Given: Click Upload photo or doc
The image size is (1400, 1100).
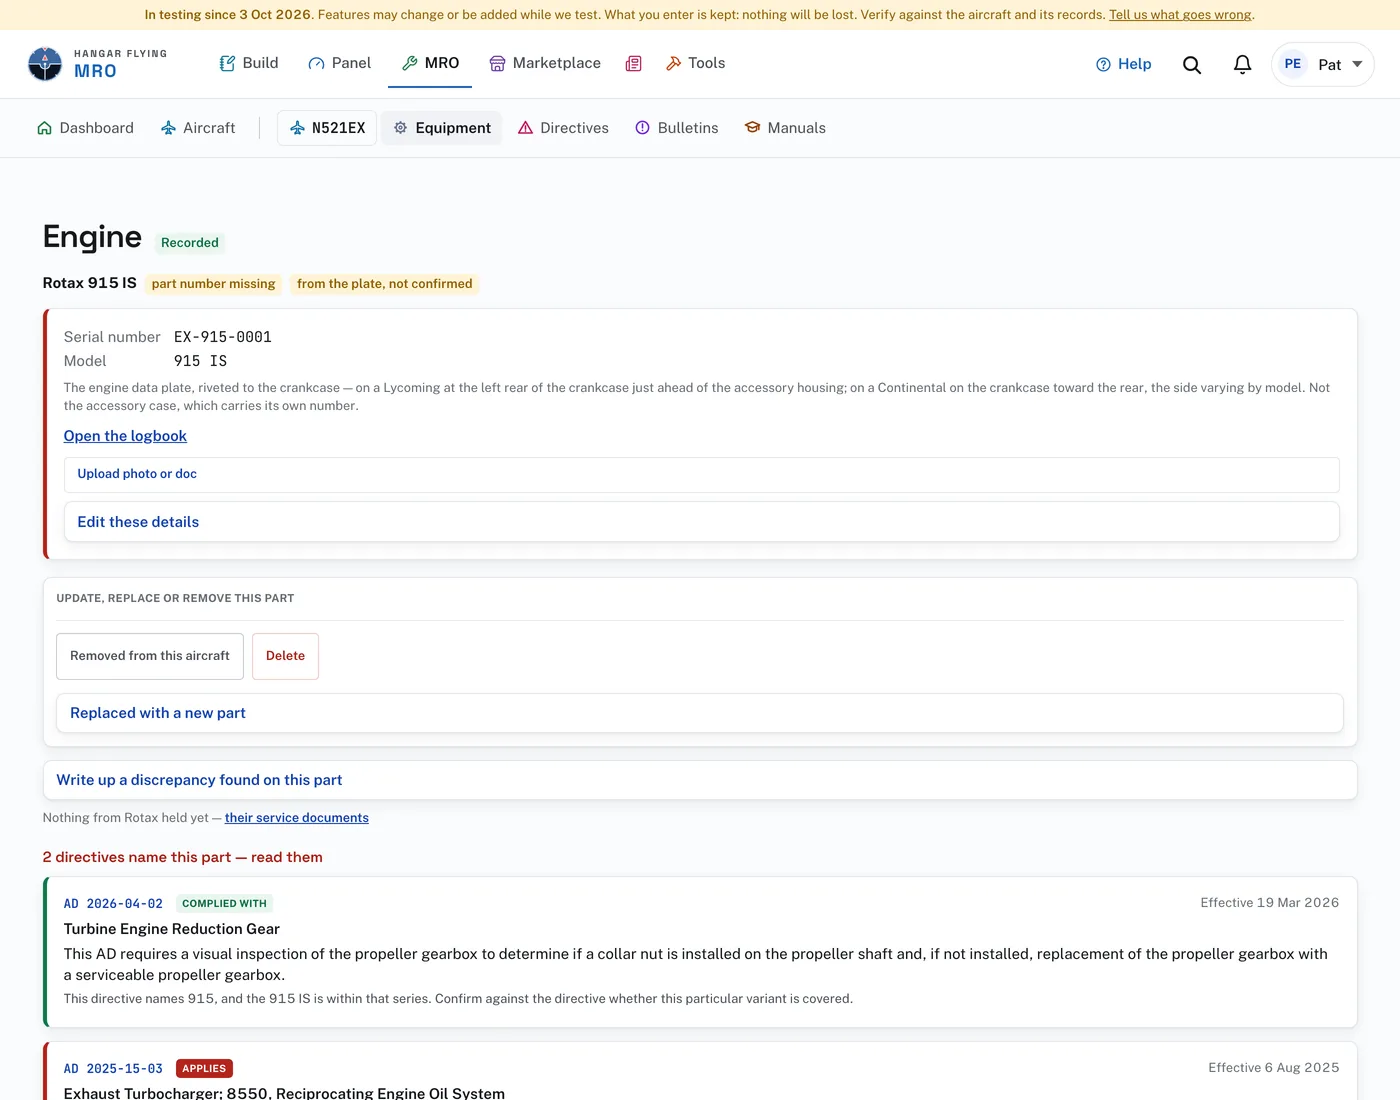Looking at the screenshot, I should pyautogui.click(x=701, y=475).
